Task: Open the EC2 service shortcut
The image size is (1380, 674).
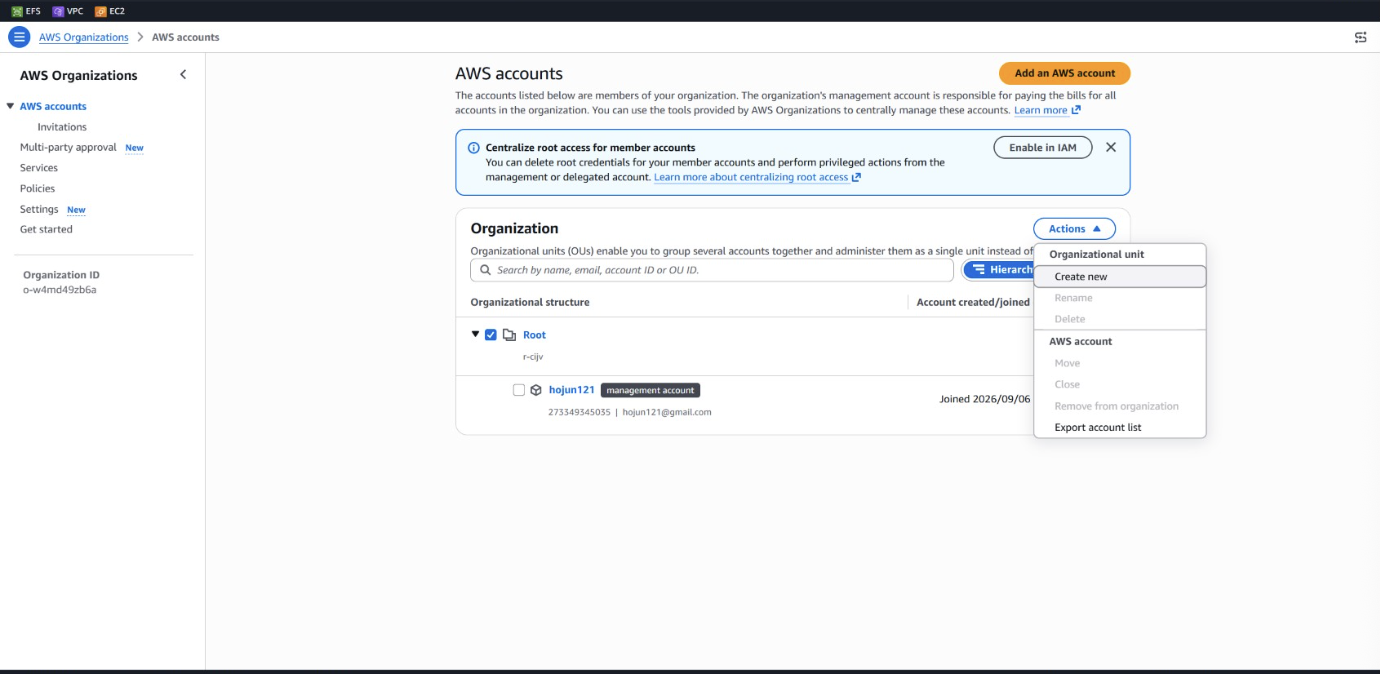Action: point(110,11)
